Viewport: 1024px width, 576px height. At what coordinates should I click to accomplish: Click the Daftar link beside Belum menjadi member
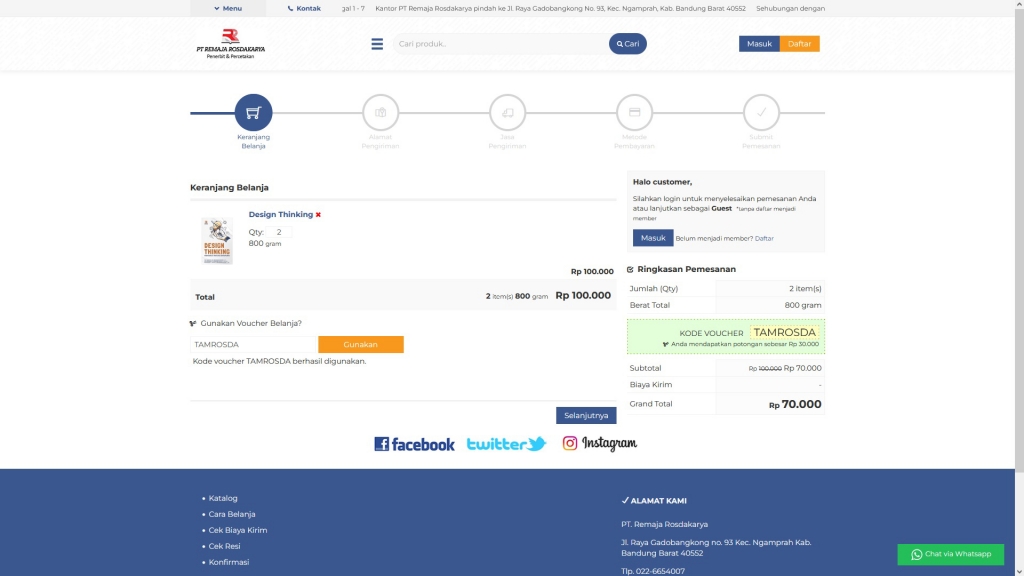pyautogui.click(x=764, y=238)
